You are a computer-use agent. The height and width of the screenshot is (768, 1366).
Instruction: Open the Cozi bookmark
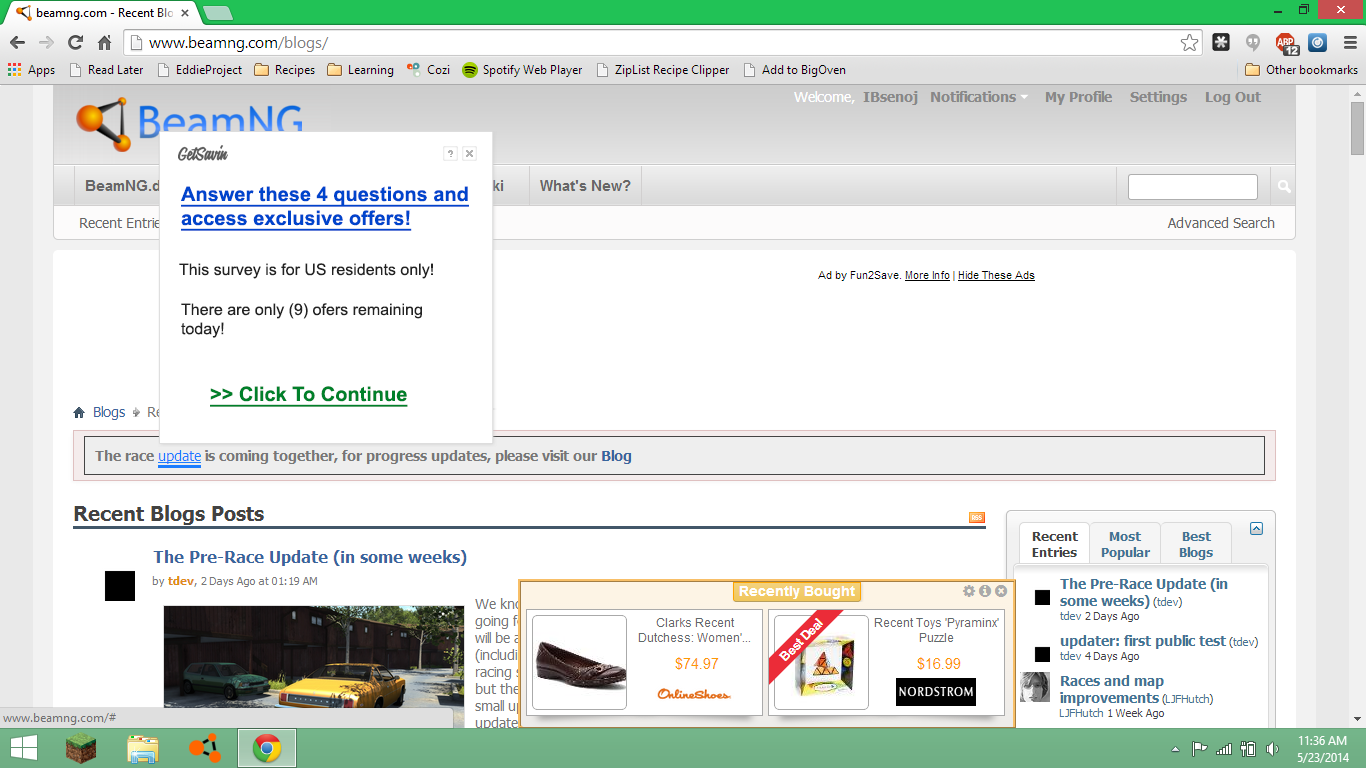pos(428,70)
